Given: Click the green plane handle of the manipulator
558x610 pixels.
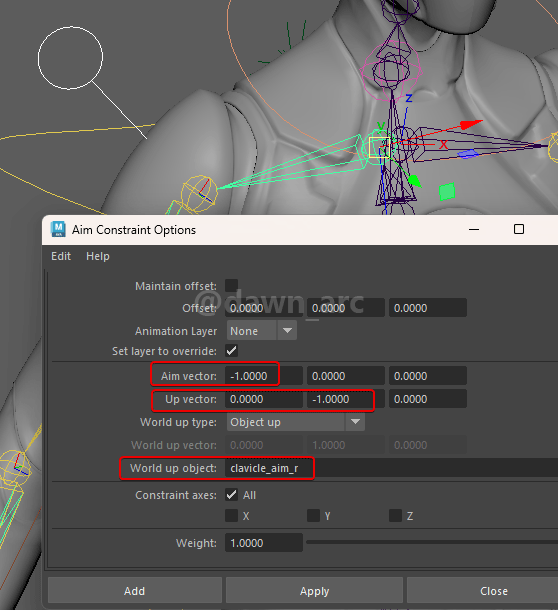Looking at the screenshot, I should (x=447, y=192).
